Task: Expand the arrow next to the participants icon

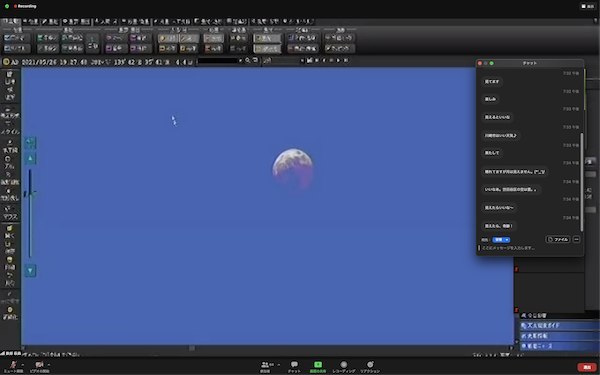Action: 279,365
